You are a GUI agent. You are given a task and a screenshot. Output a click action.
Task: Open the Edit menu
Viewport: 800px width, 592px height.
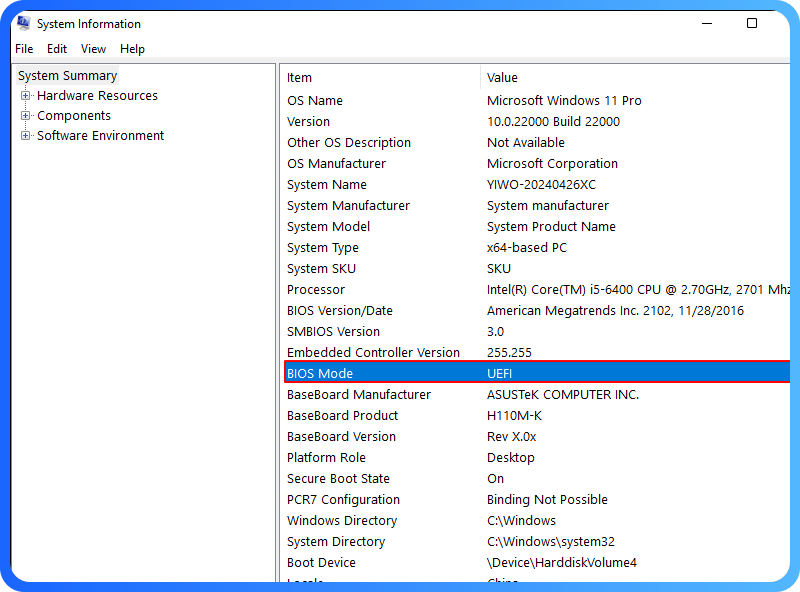pyautogui.click(x=57, y=49)
